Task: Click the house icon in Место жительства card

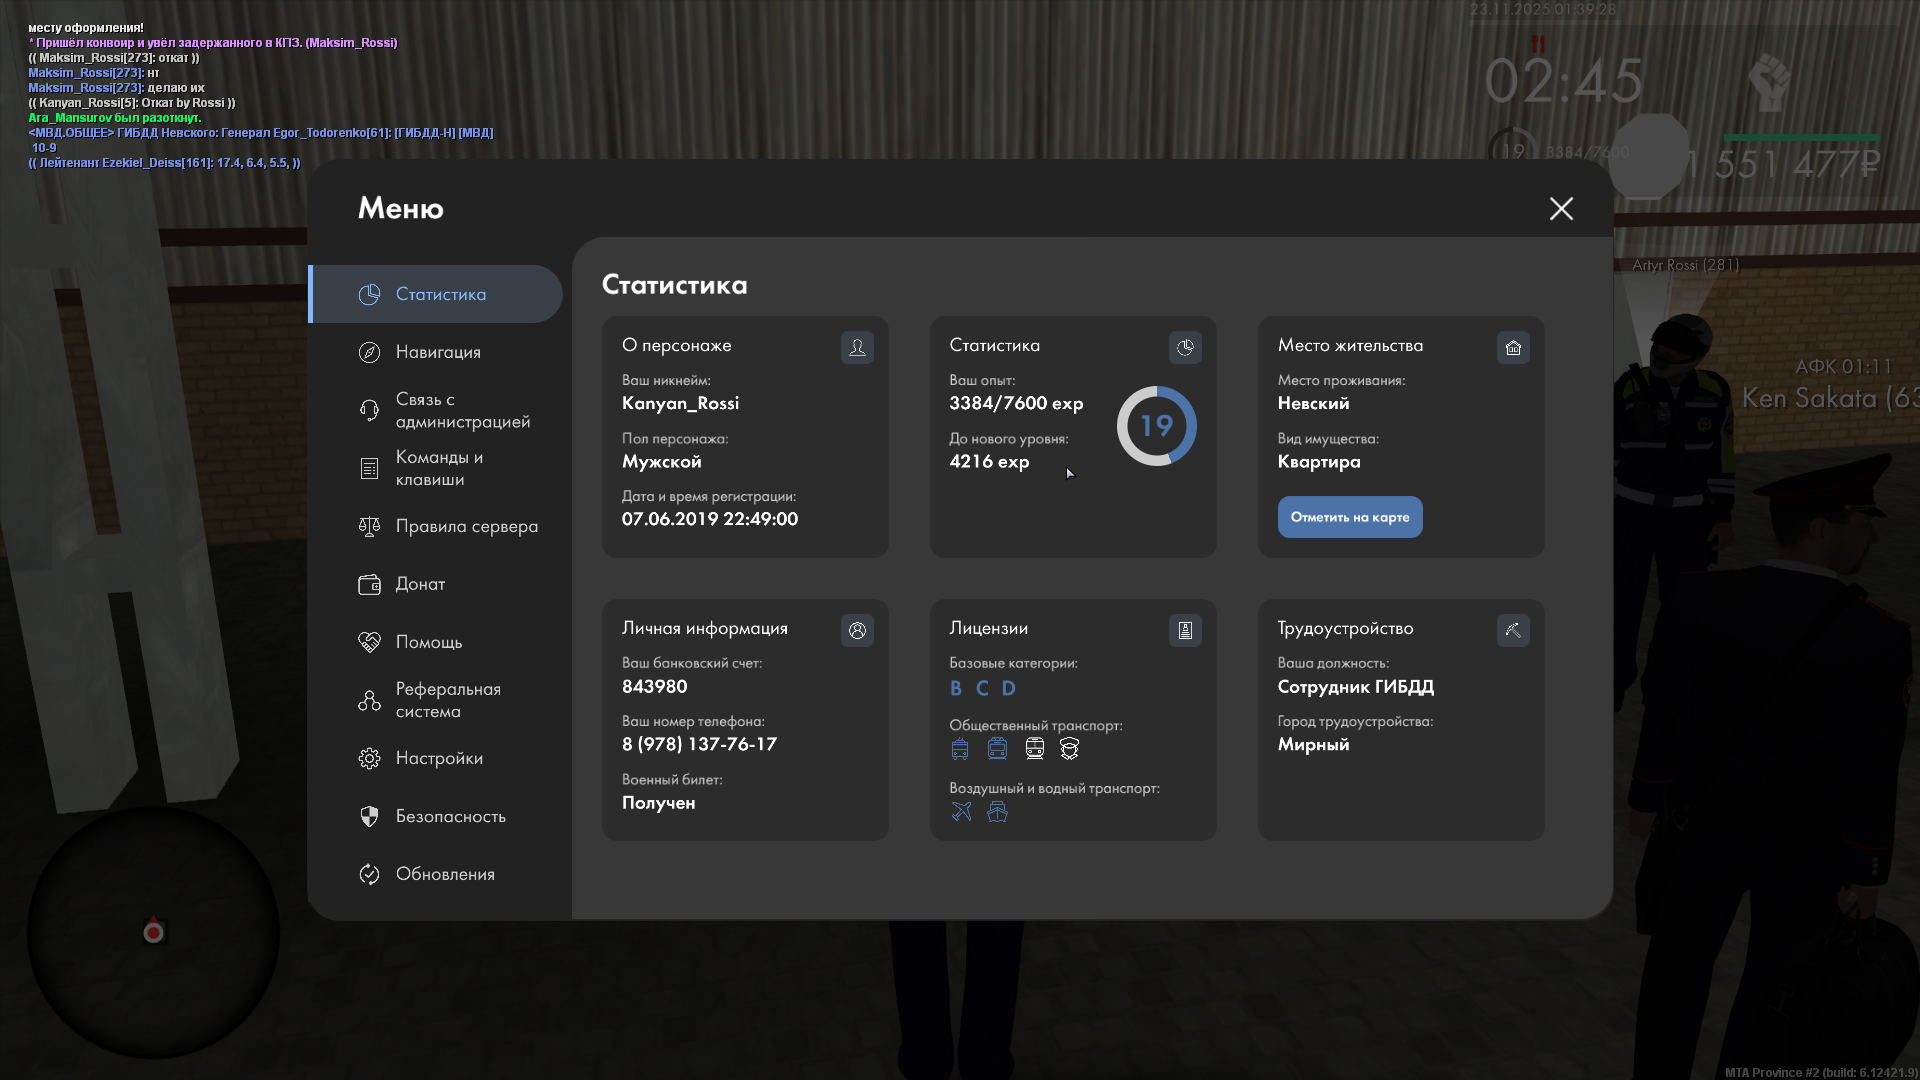Action: pos(1513,347)
